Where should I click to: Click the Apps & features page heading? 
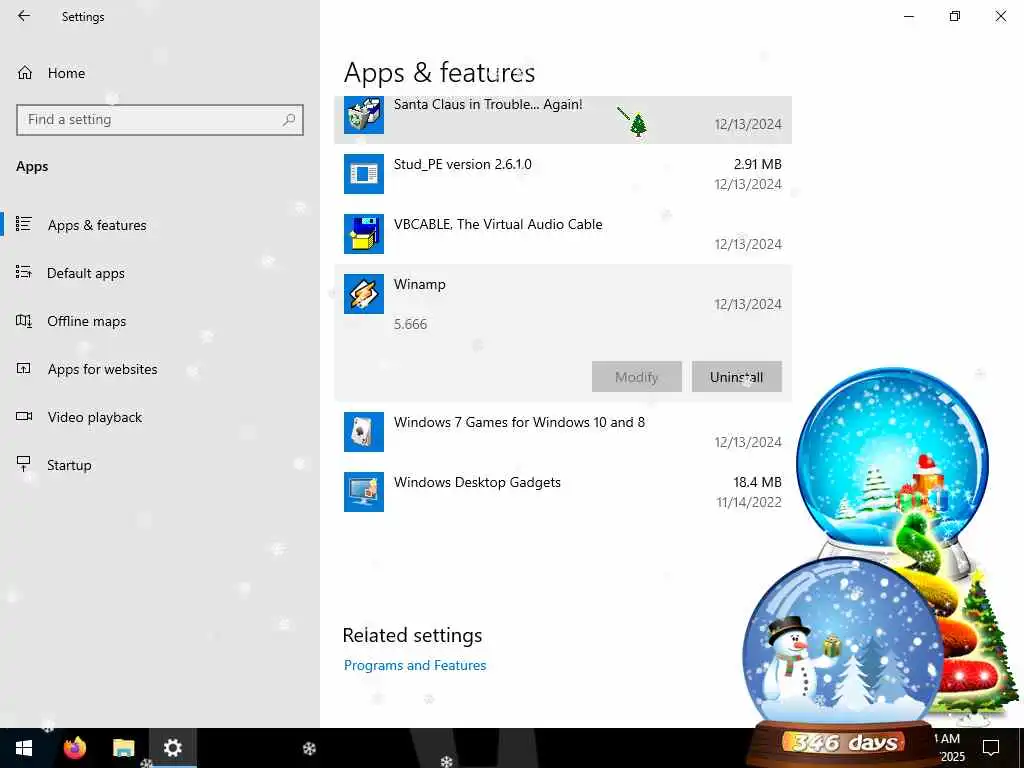[x=439, y=72]
